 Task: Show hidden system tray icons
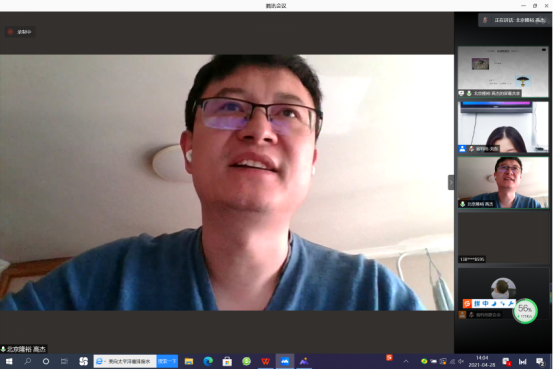click(x=406, y=361)
